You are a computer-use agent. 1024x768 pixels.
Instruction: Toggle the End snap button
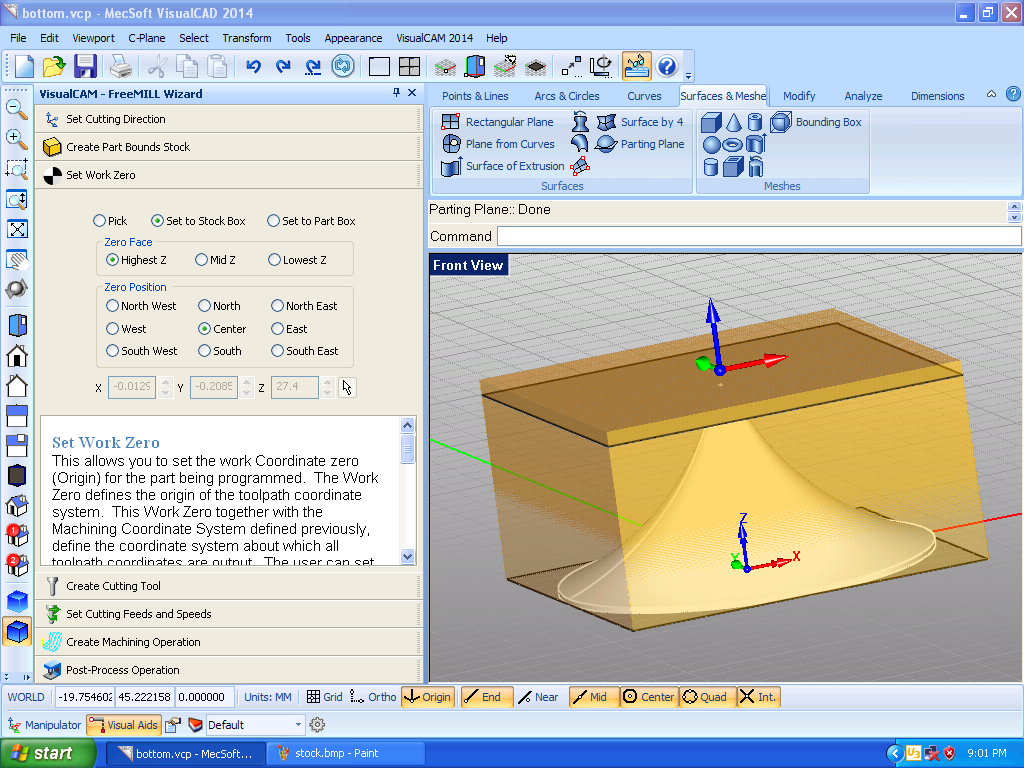click(487, 697)
